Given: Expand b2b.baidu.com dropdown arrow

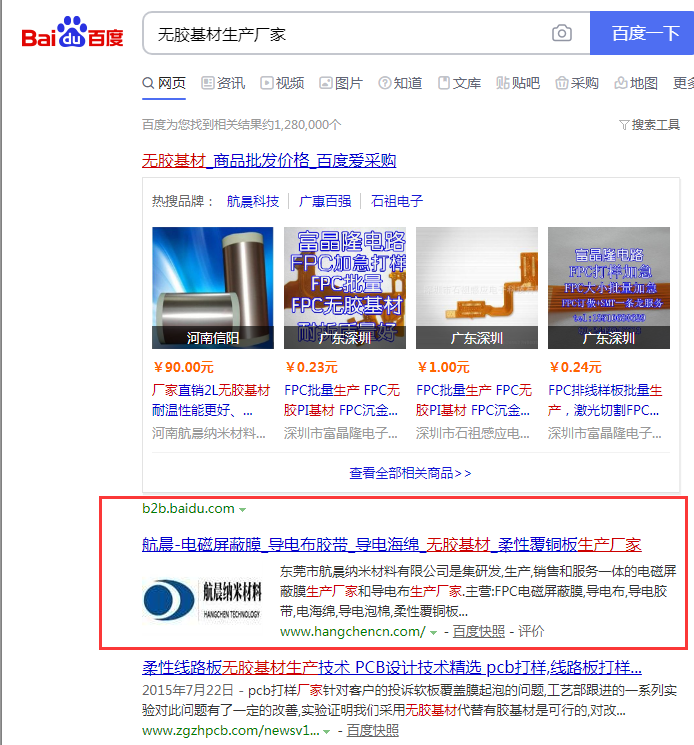Looking at the screenshot, I should (242, 510).
